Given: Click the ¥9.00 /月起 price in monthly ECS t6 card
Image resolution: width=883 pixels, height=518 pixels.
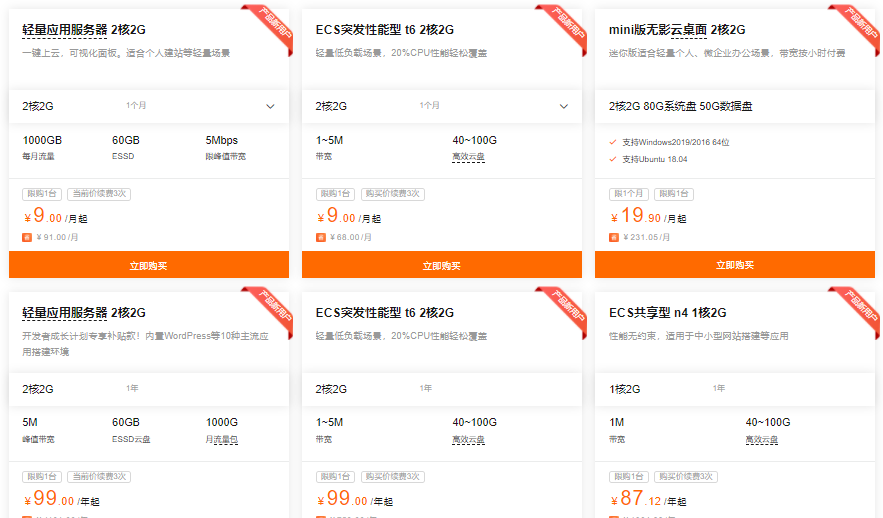Looking at the screenshot, I should click(349, 216).
